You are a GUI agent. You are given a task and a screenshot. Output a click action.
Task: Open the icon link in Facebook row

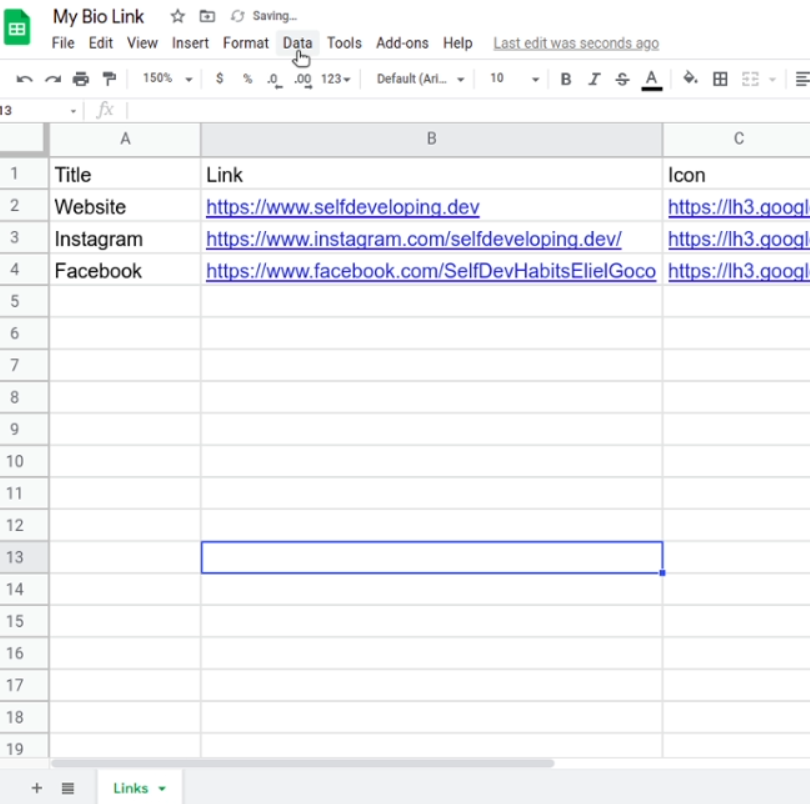pos(739,271)
